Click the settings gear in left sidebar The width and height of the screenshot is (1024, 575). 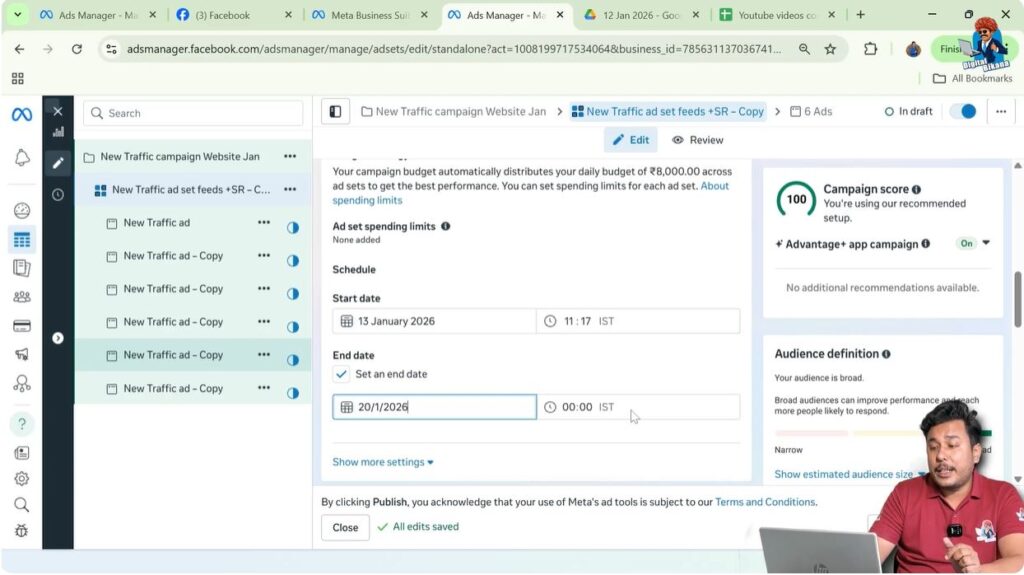tap(21, 479)
